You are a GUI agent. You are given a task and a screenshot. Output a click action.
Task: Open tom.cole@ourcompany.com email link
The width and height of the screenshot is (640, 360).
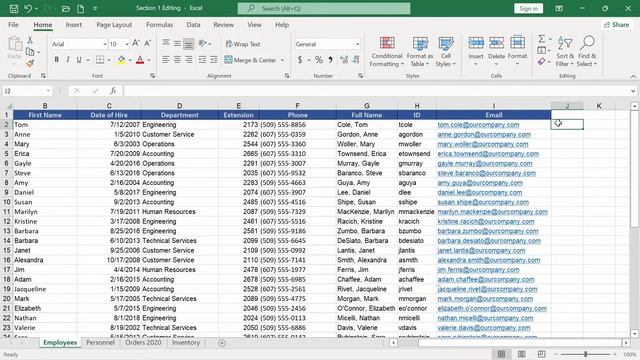[x=478, y=124]
